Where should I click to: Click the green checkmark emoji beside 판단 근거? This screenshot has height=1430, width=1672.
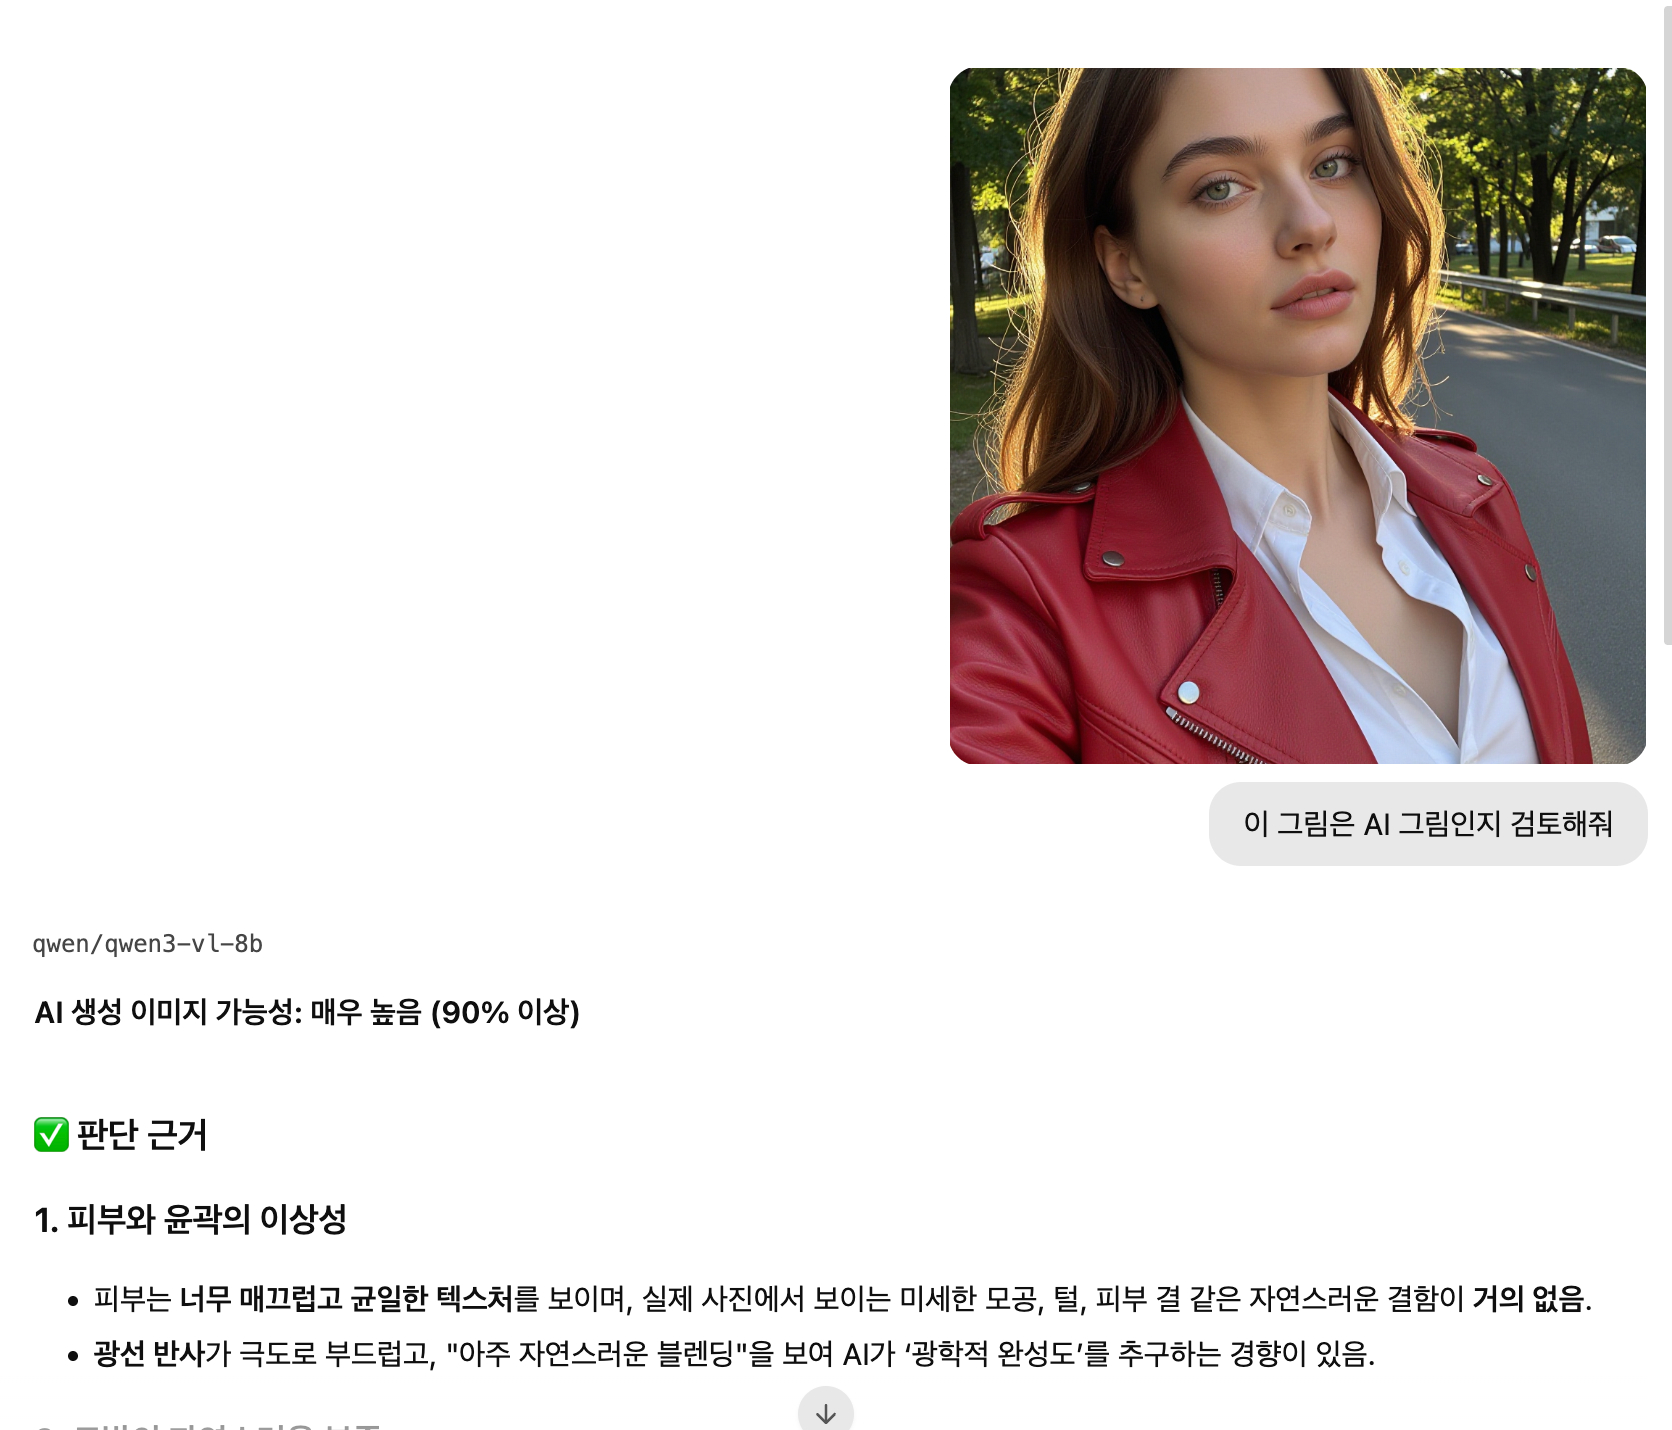[51, 1135]
